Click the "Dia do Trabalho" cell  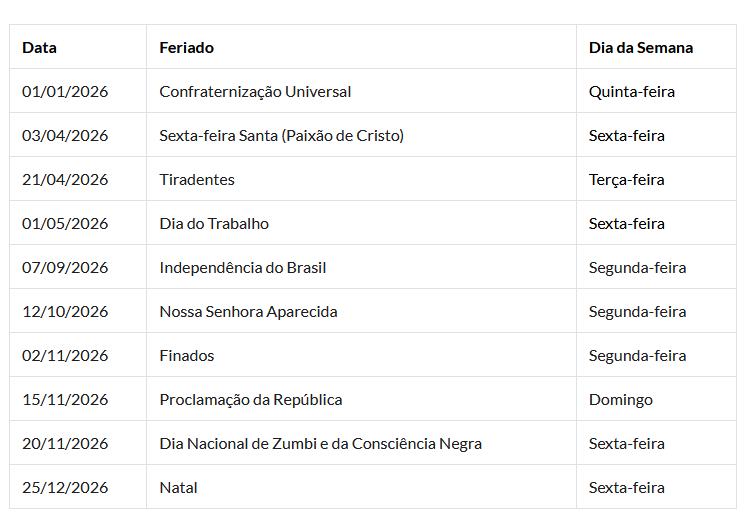[214, 224]
